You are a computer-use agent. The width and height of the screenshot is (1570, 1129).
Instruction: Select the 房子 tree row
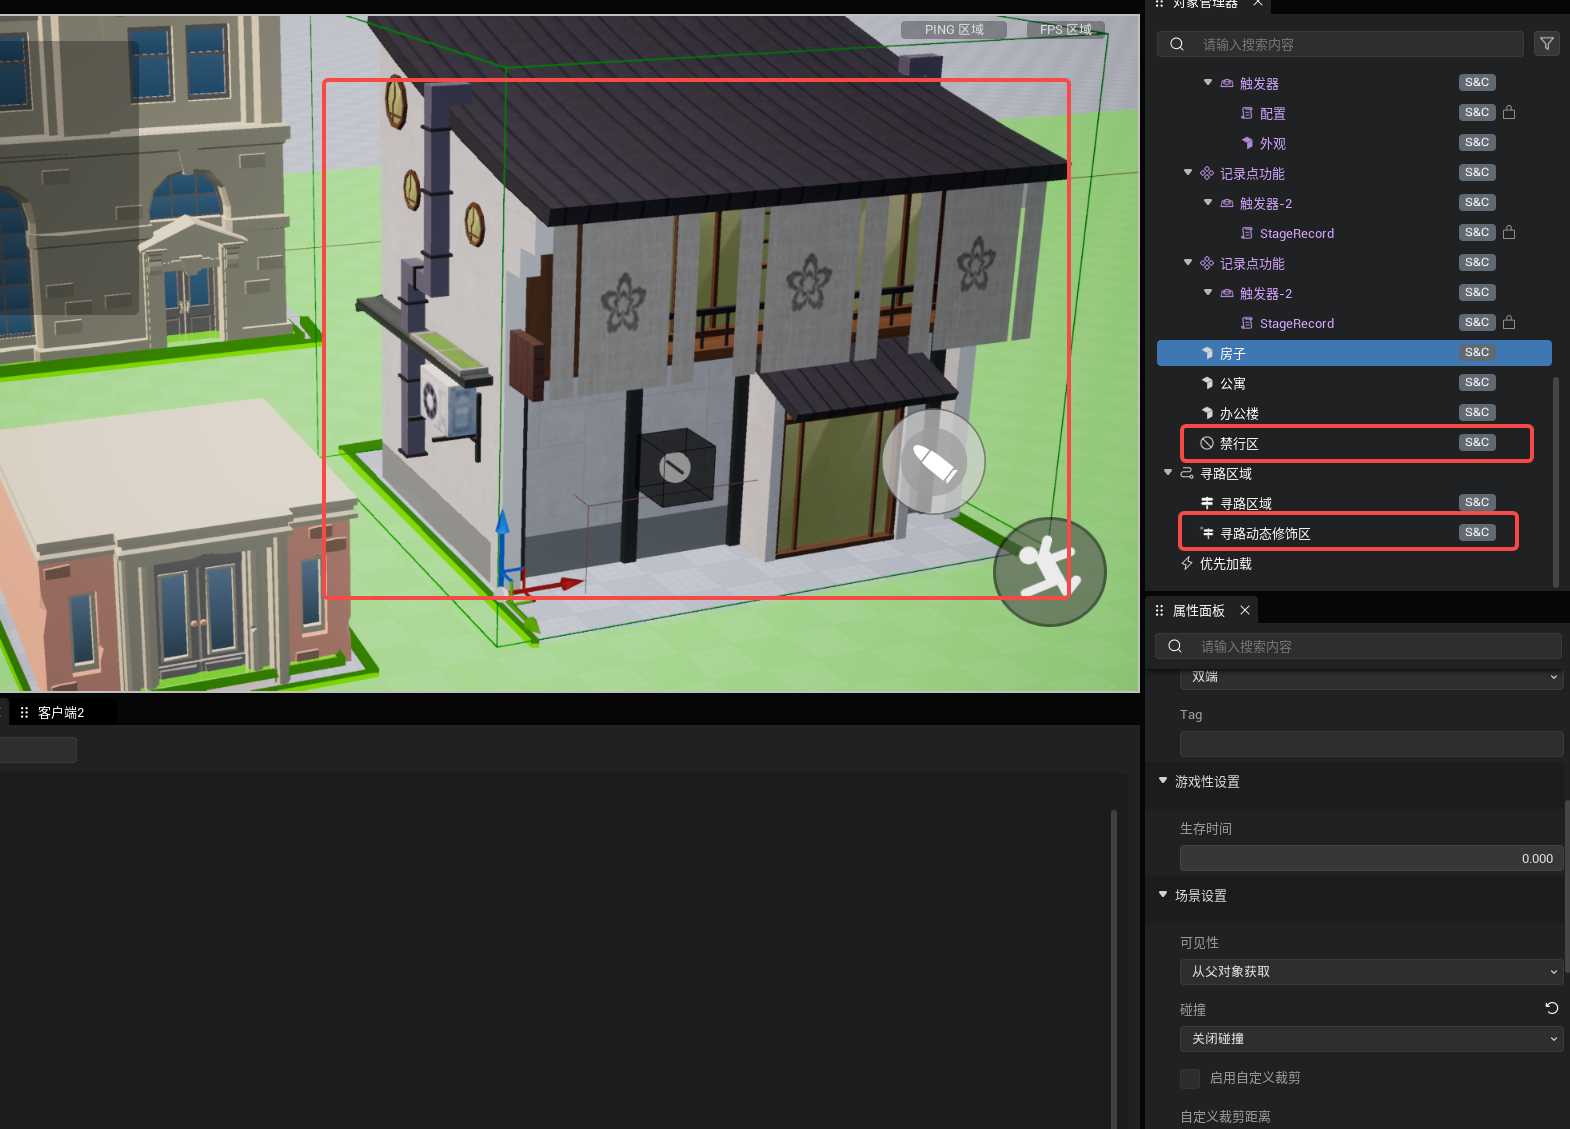1354,353
